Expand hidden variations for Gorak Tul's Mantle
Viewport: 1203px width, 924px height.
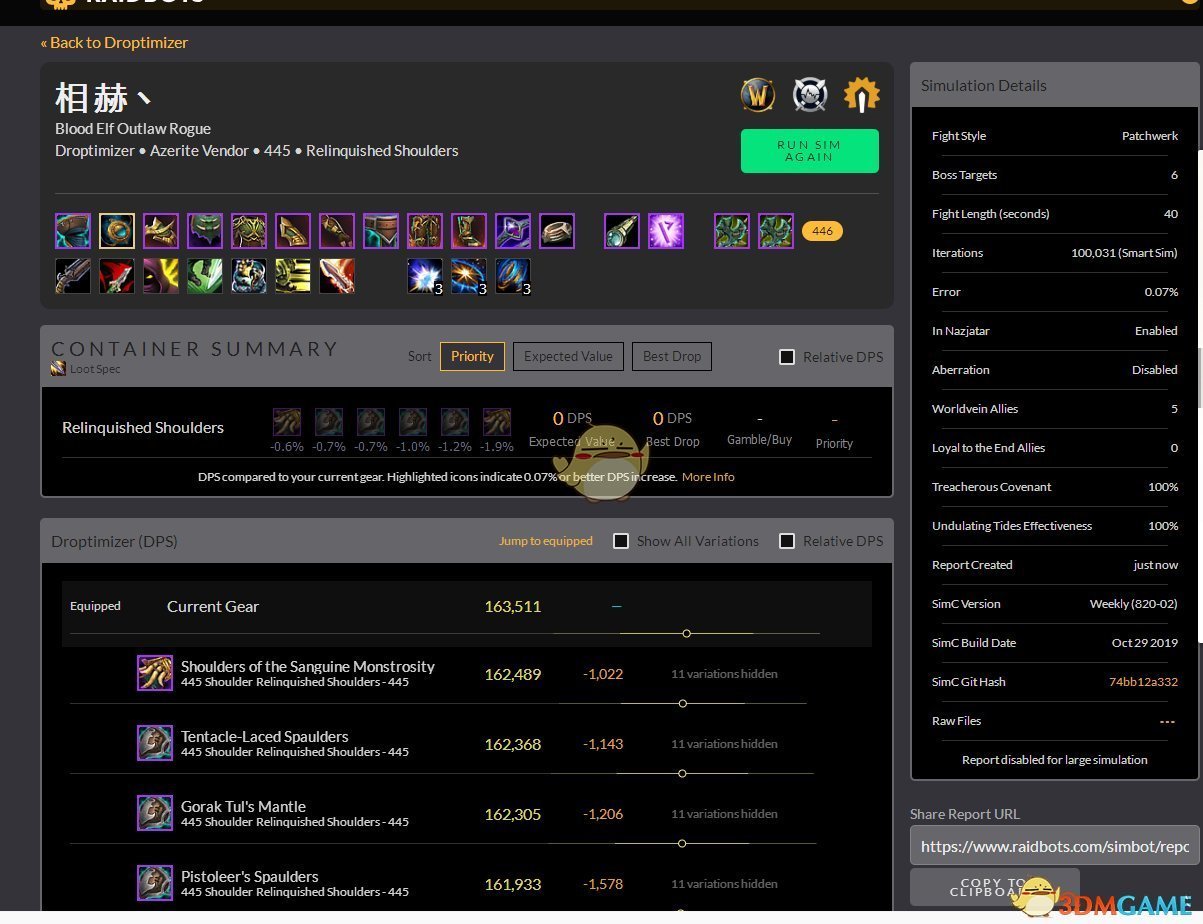tap(724, 814)
